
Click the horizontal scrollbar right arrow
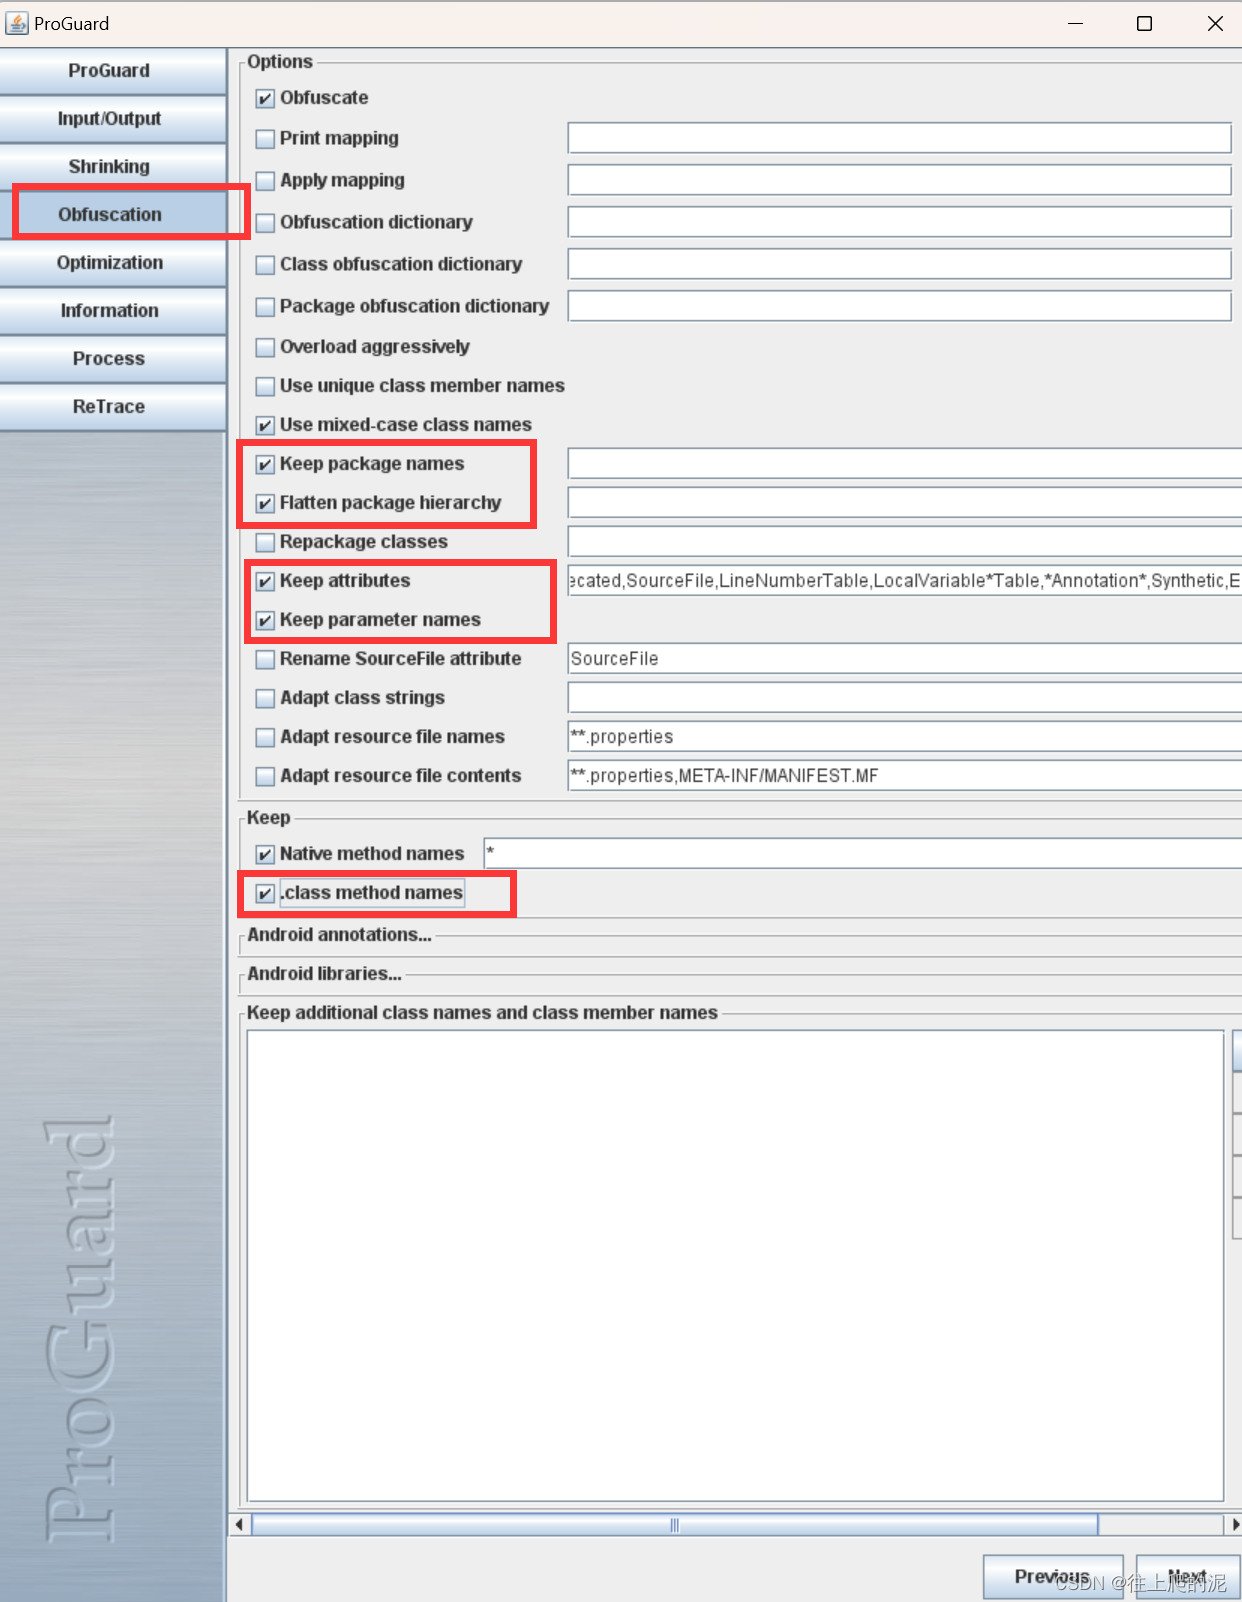pos(1234,1525)
